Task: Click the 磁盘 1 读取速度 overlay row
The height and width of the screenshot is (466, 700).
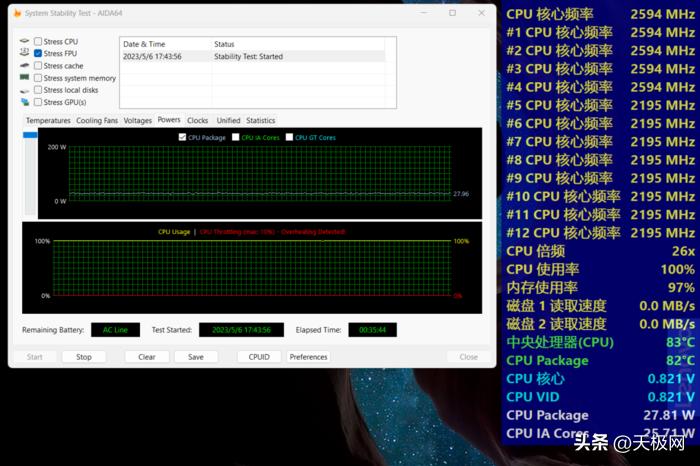Action: 600,306
